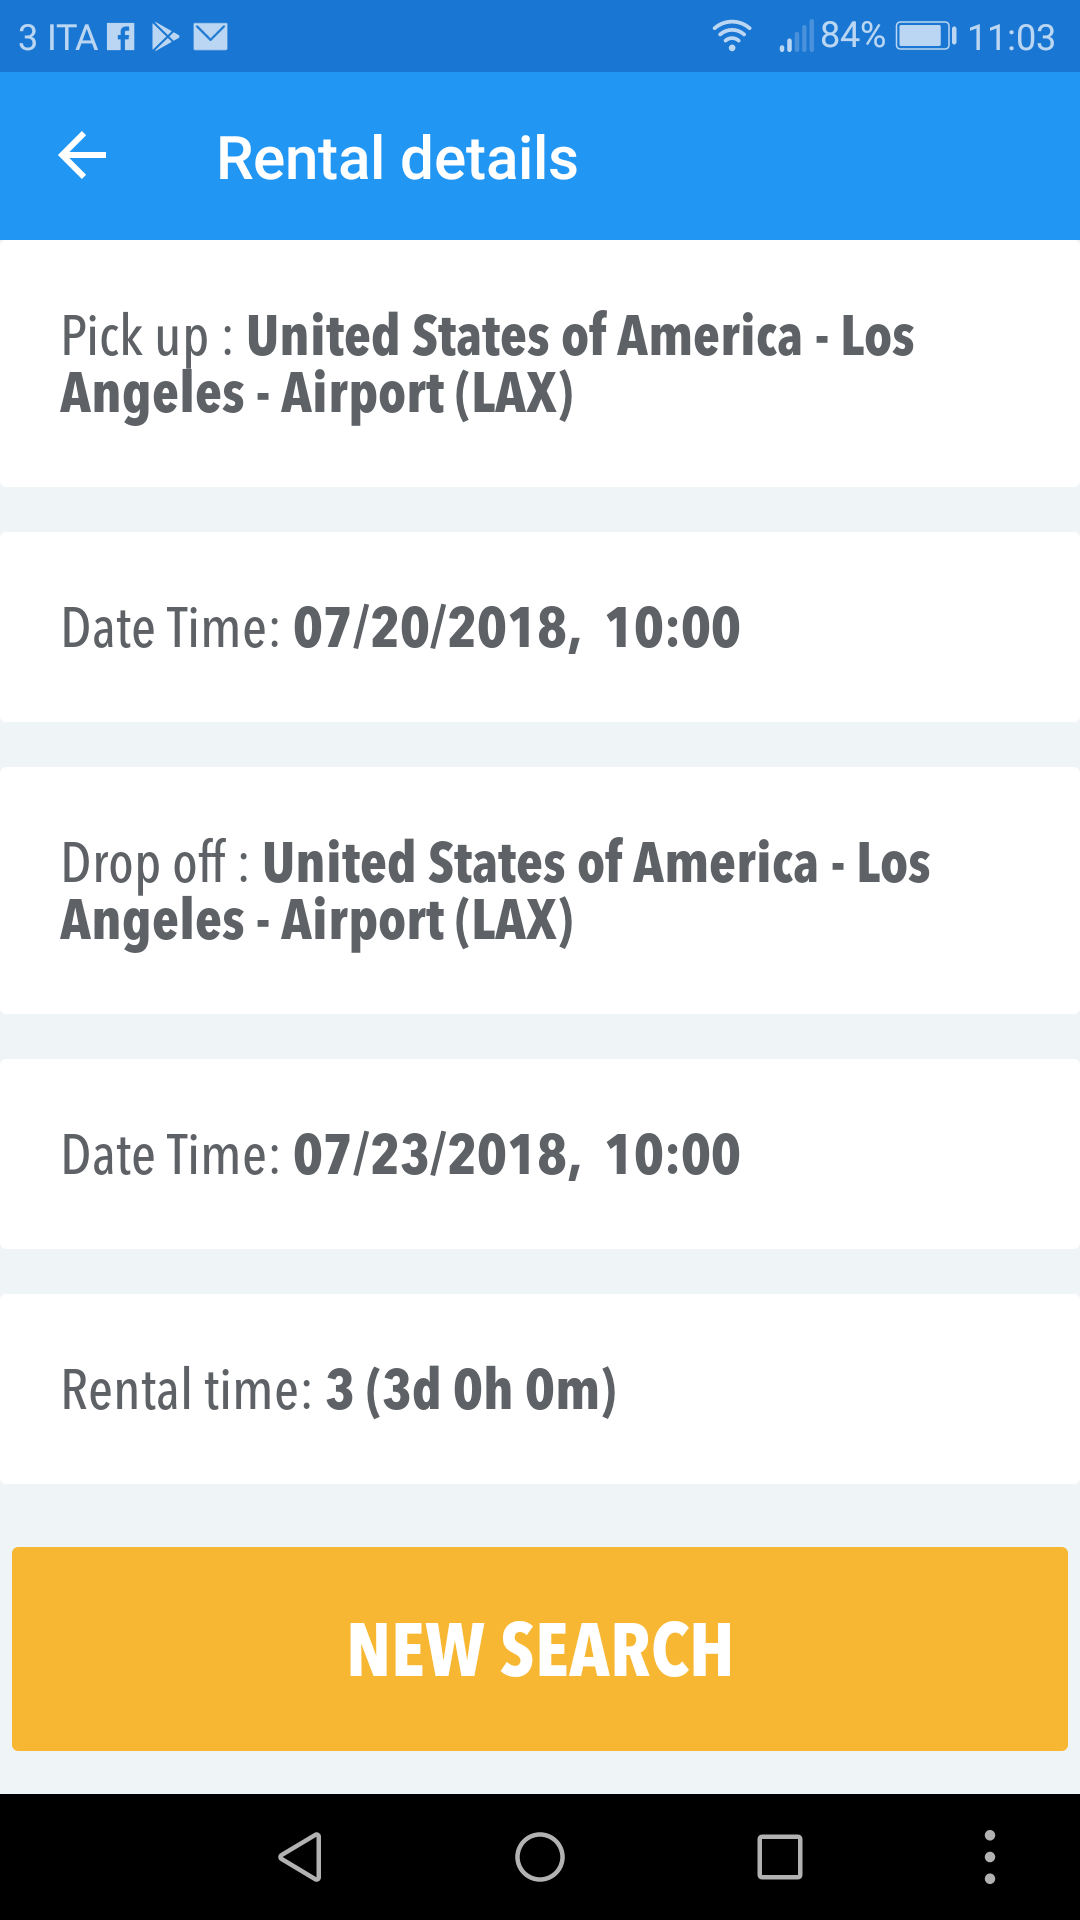Tap the 3 ITA carrier label
The image size is (1080, 1920).
pyautogui.click(x=58, y=38)
